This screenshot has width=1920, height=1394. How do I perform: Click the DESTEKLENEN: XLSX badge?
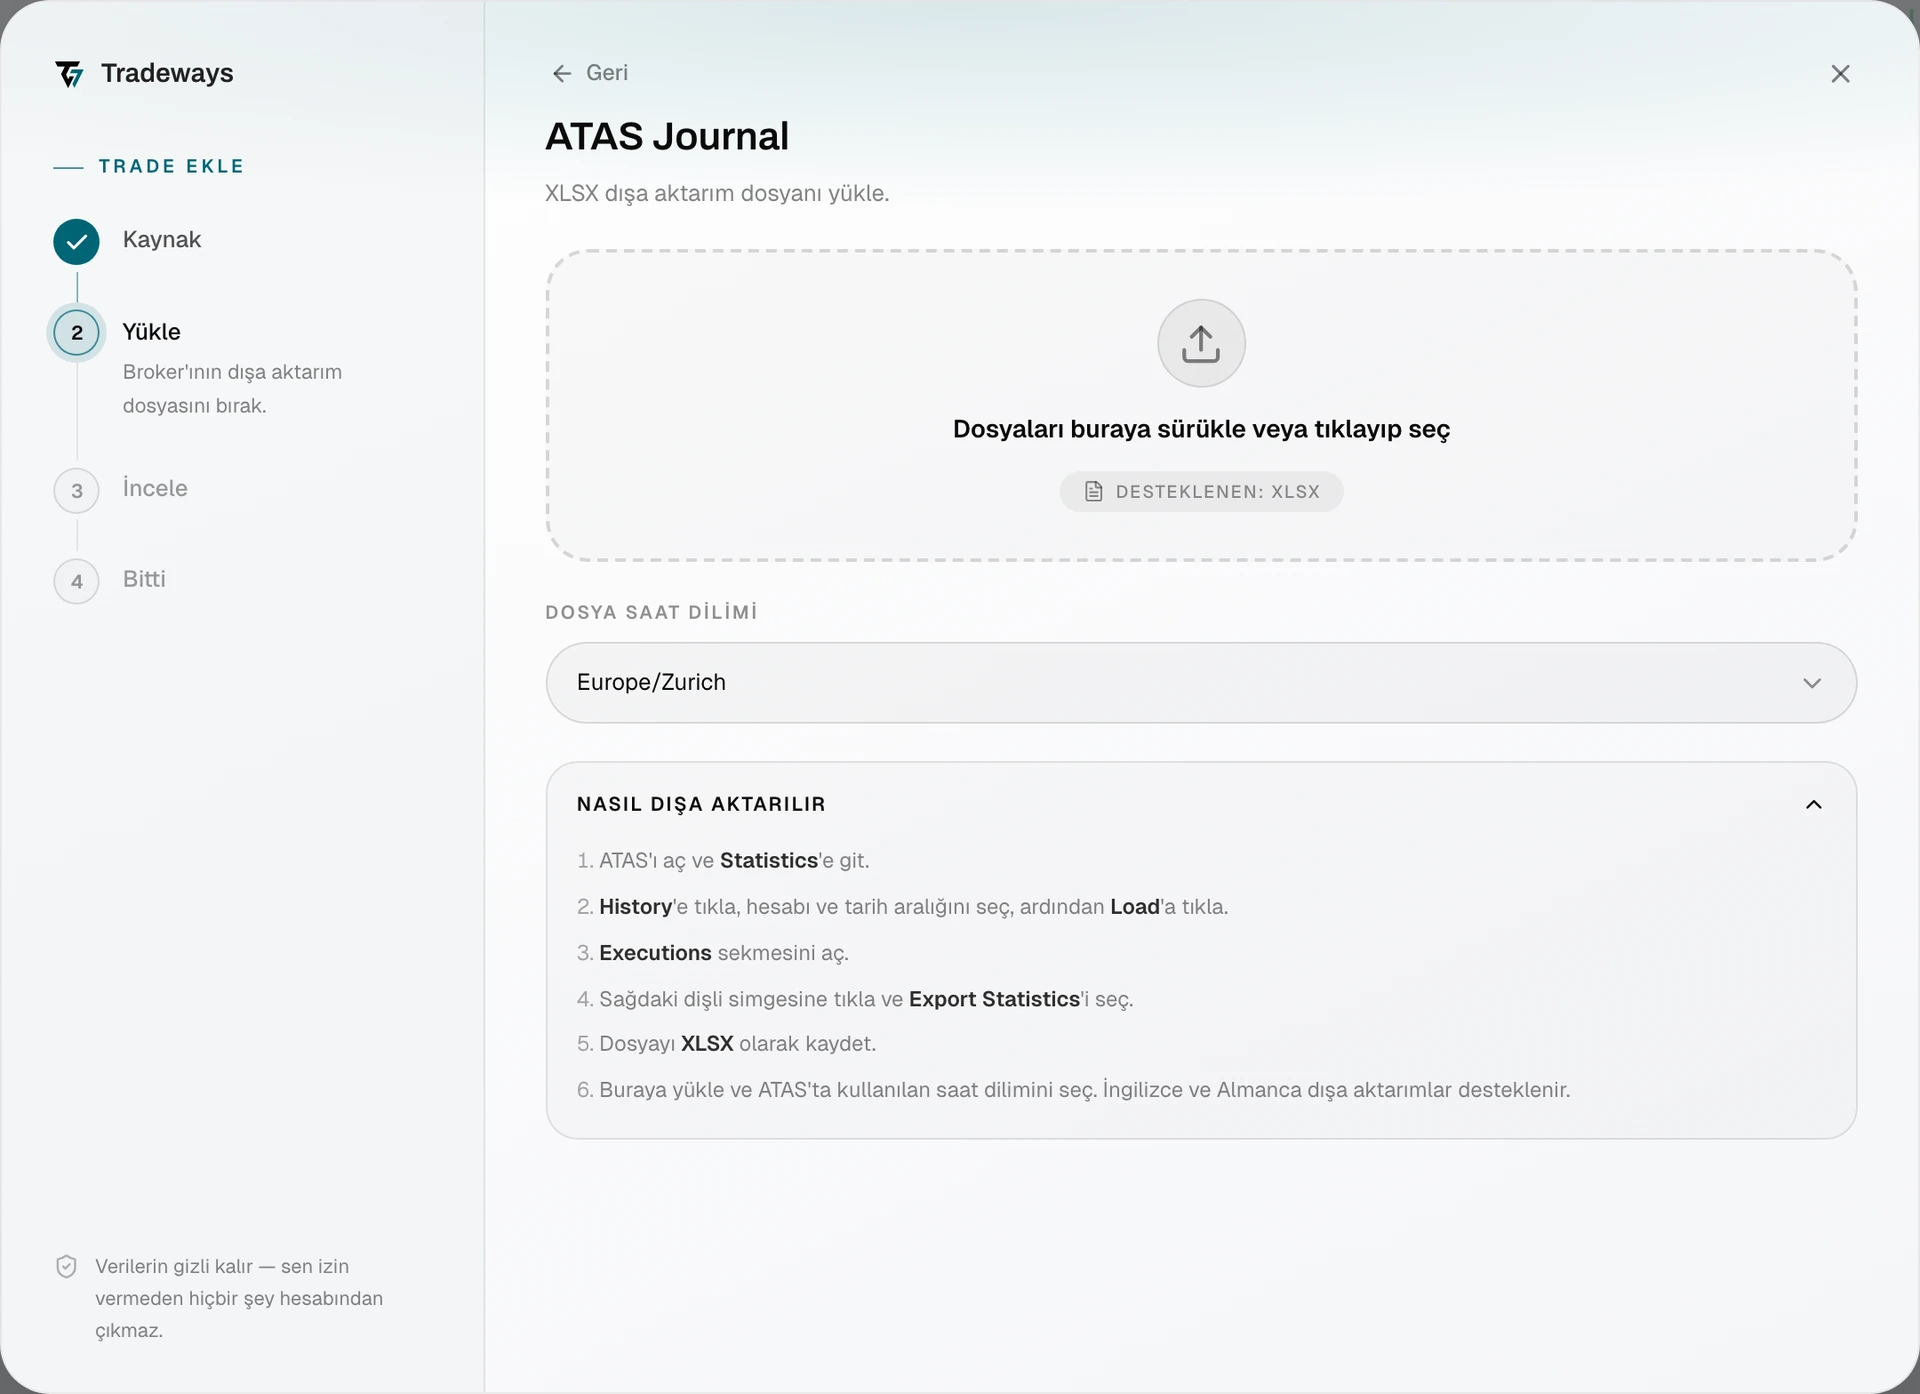1201,492
